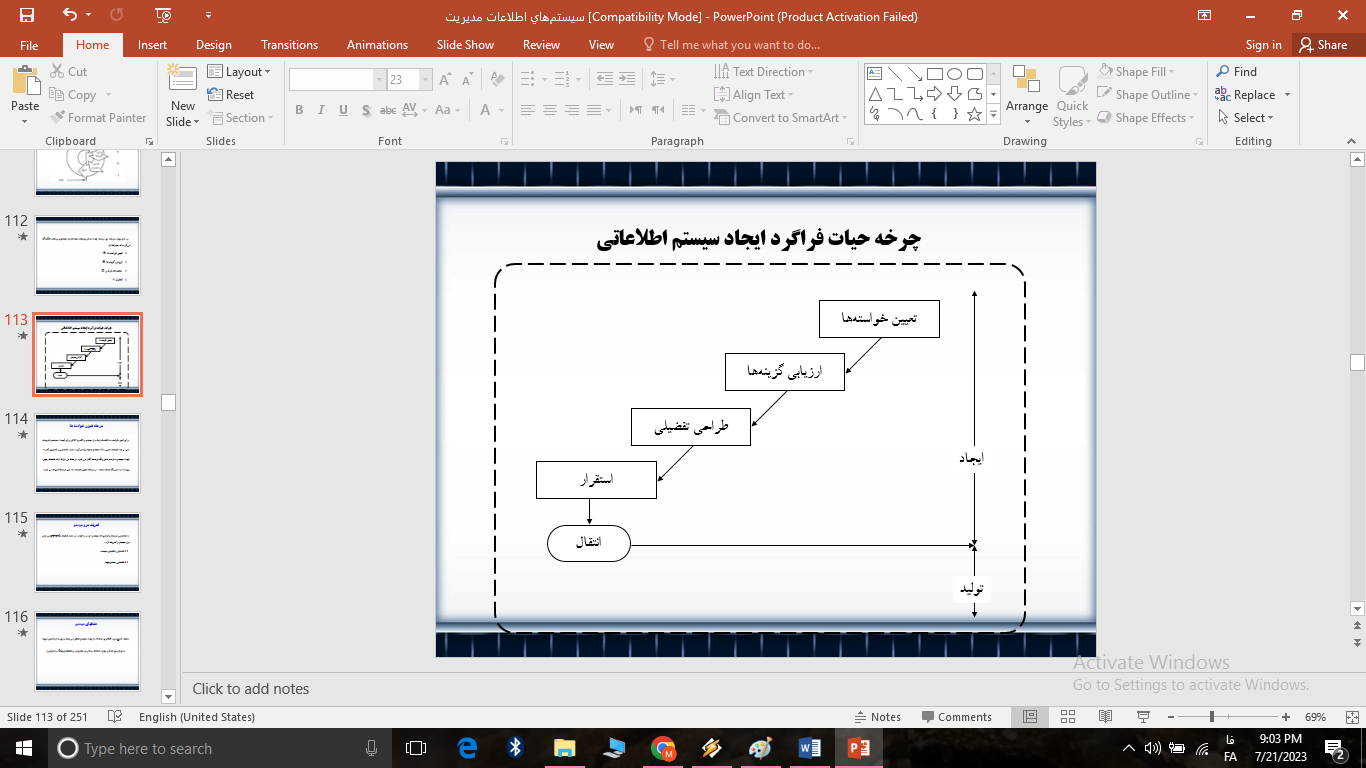Screen dimensions: 1366x768
Task: Toggle Strikethrough formatting
Action: tap(388, 110)
